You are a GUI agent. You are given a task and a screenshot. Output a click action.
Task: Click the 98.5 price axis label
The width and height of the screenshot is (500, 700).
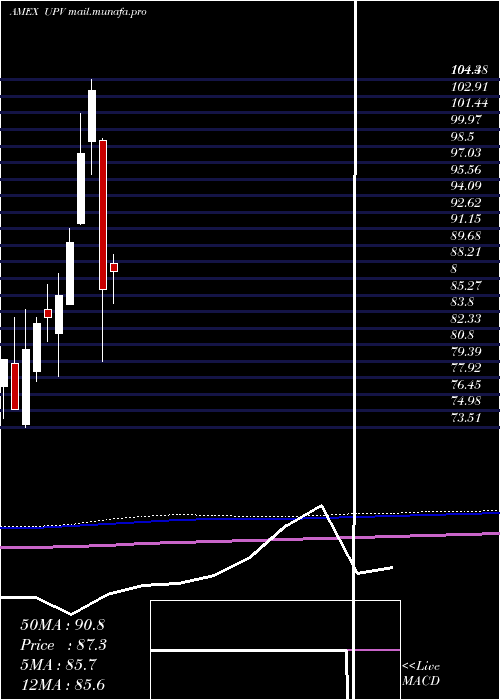pyautogui.click(x=463, y=137)
